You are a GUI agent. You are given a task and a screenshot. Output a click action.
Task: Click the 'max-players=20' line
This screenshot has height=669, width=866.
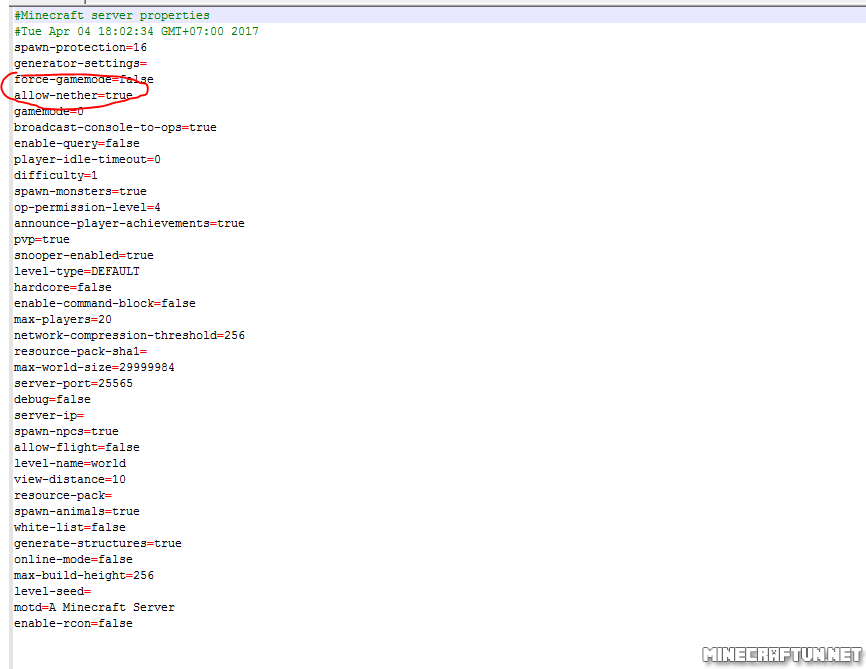tap(63, 320)
